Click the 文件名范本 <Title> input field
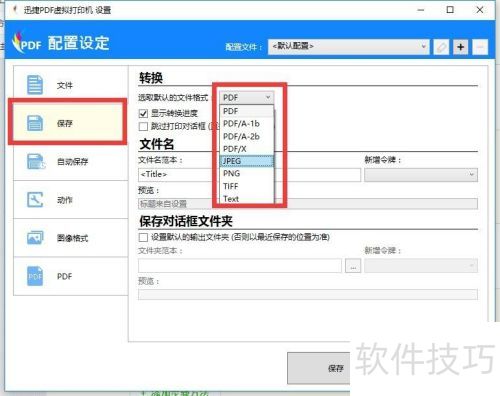500x396 pixels. (249, 175)
